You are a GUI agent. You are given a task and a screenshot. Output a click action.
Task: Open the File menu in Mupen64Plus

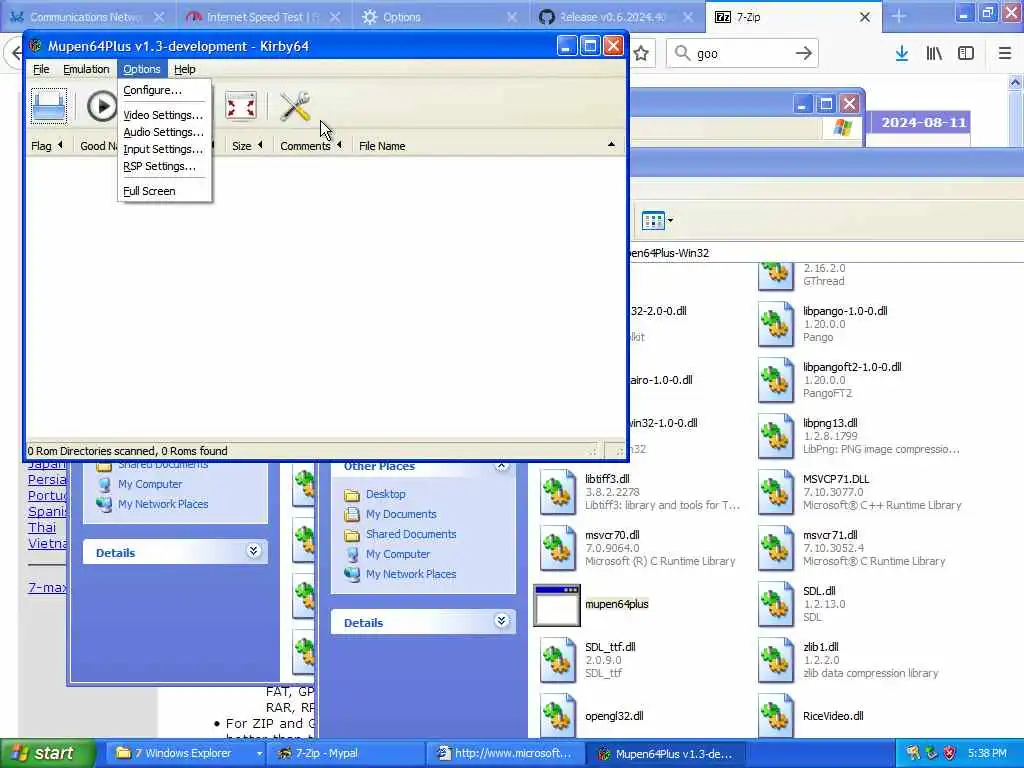[x=41, y=69]
